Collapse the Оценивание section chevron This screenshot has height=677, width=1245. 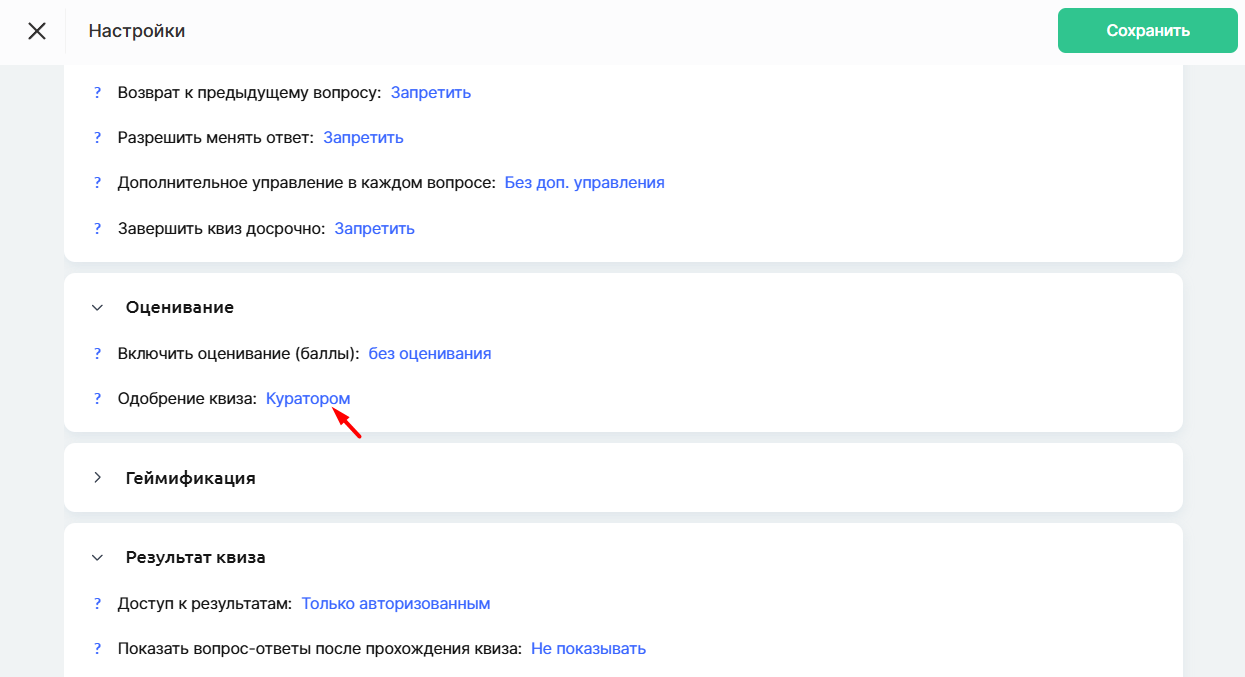(x=97, y=308)
